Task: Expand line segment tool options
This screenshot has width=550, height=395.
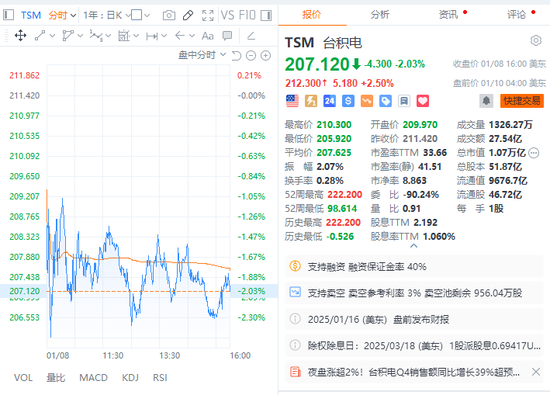Action: (52, 35)
